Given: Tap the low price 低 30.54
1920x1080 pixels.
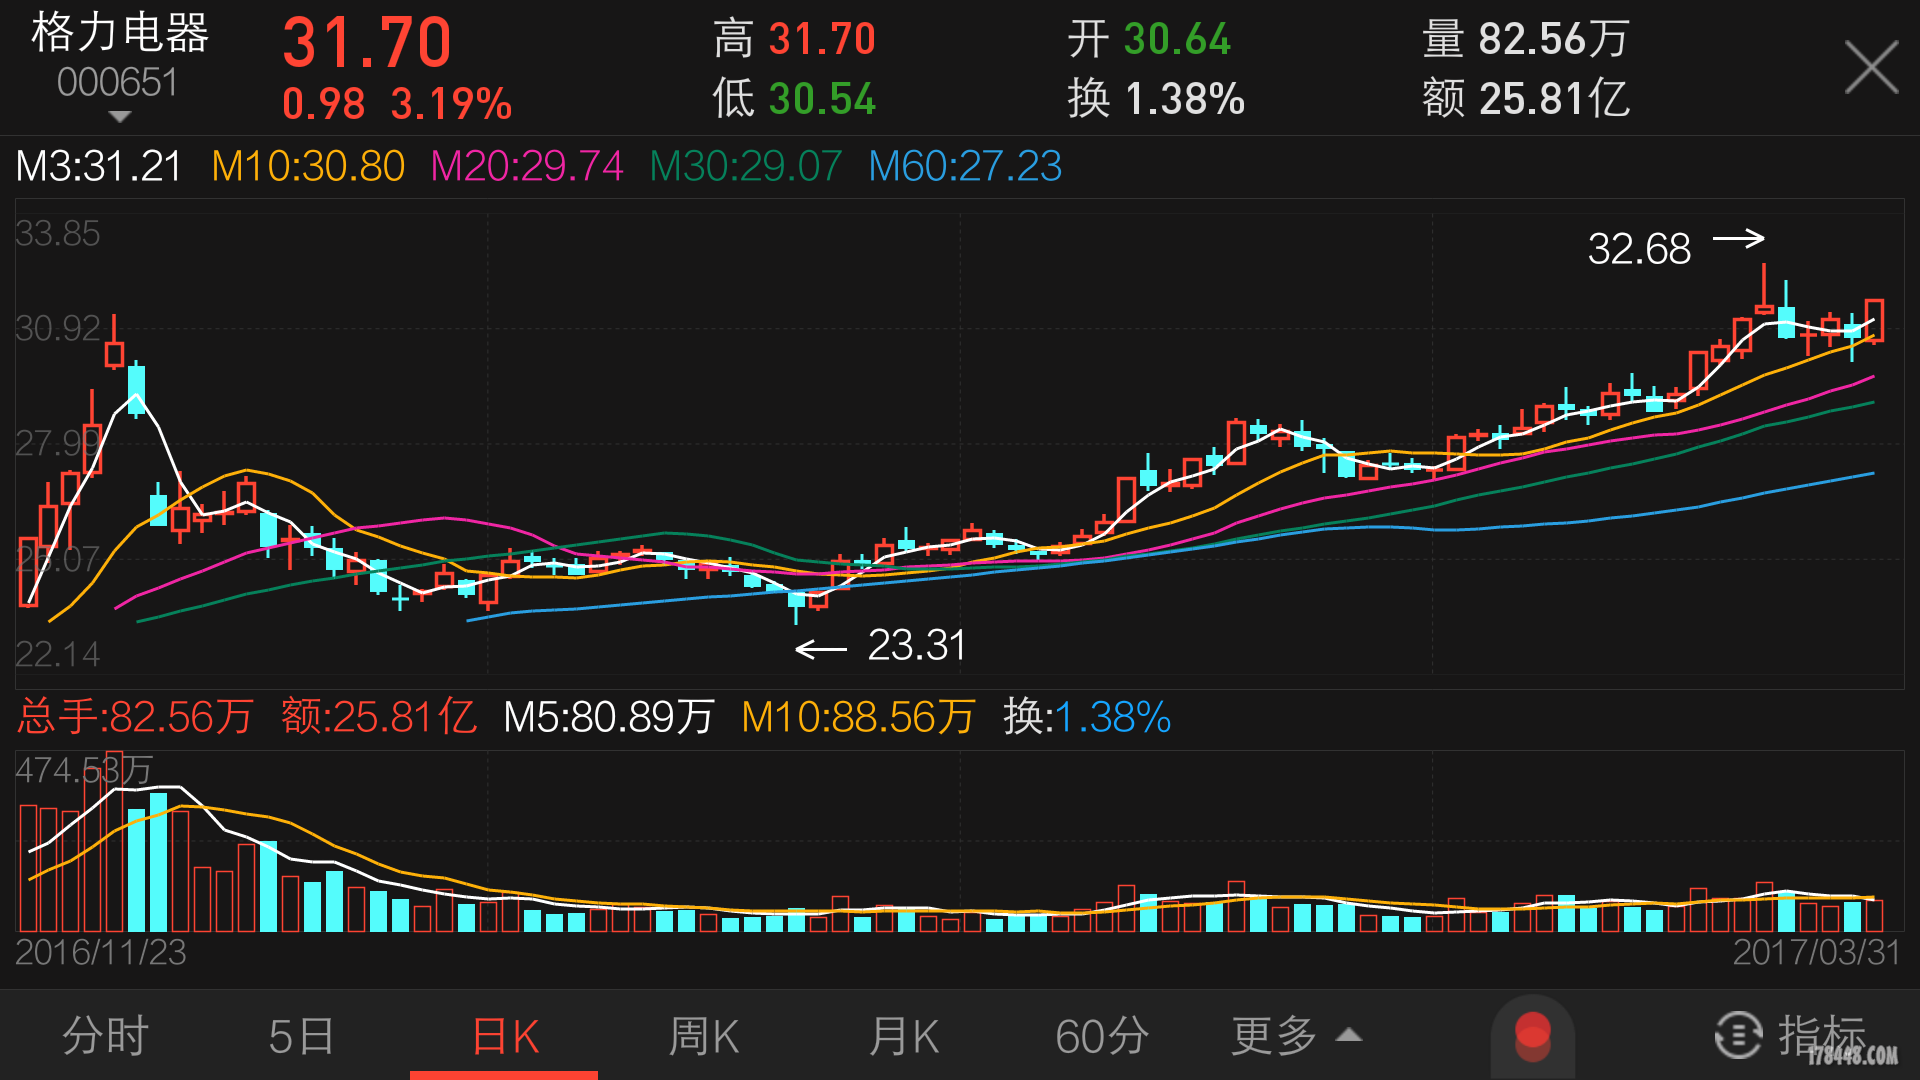Looking at the screenshot, I should pos(794,99).
